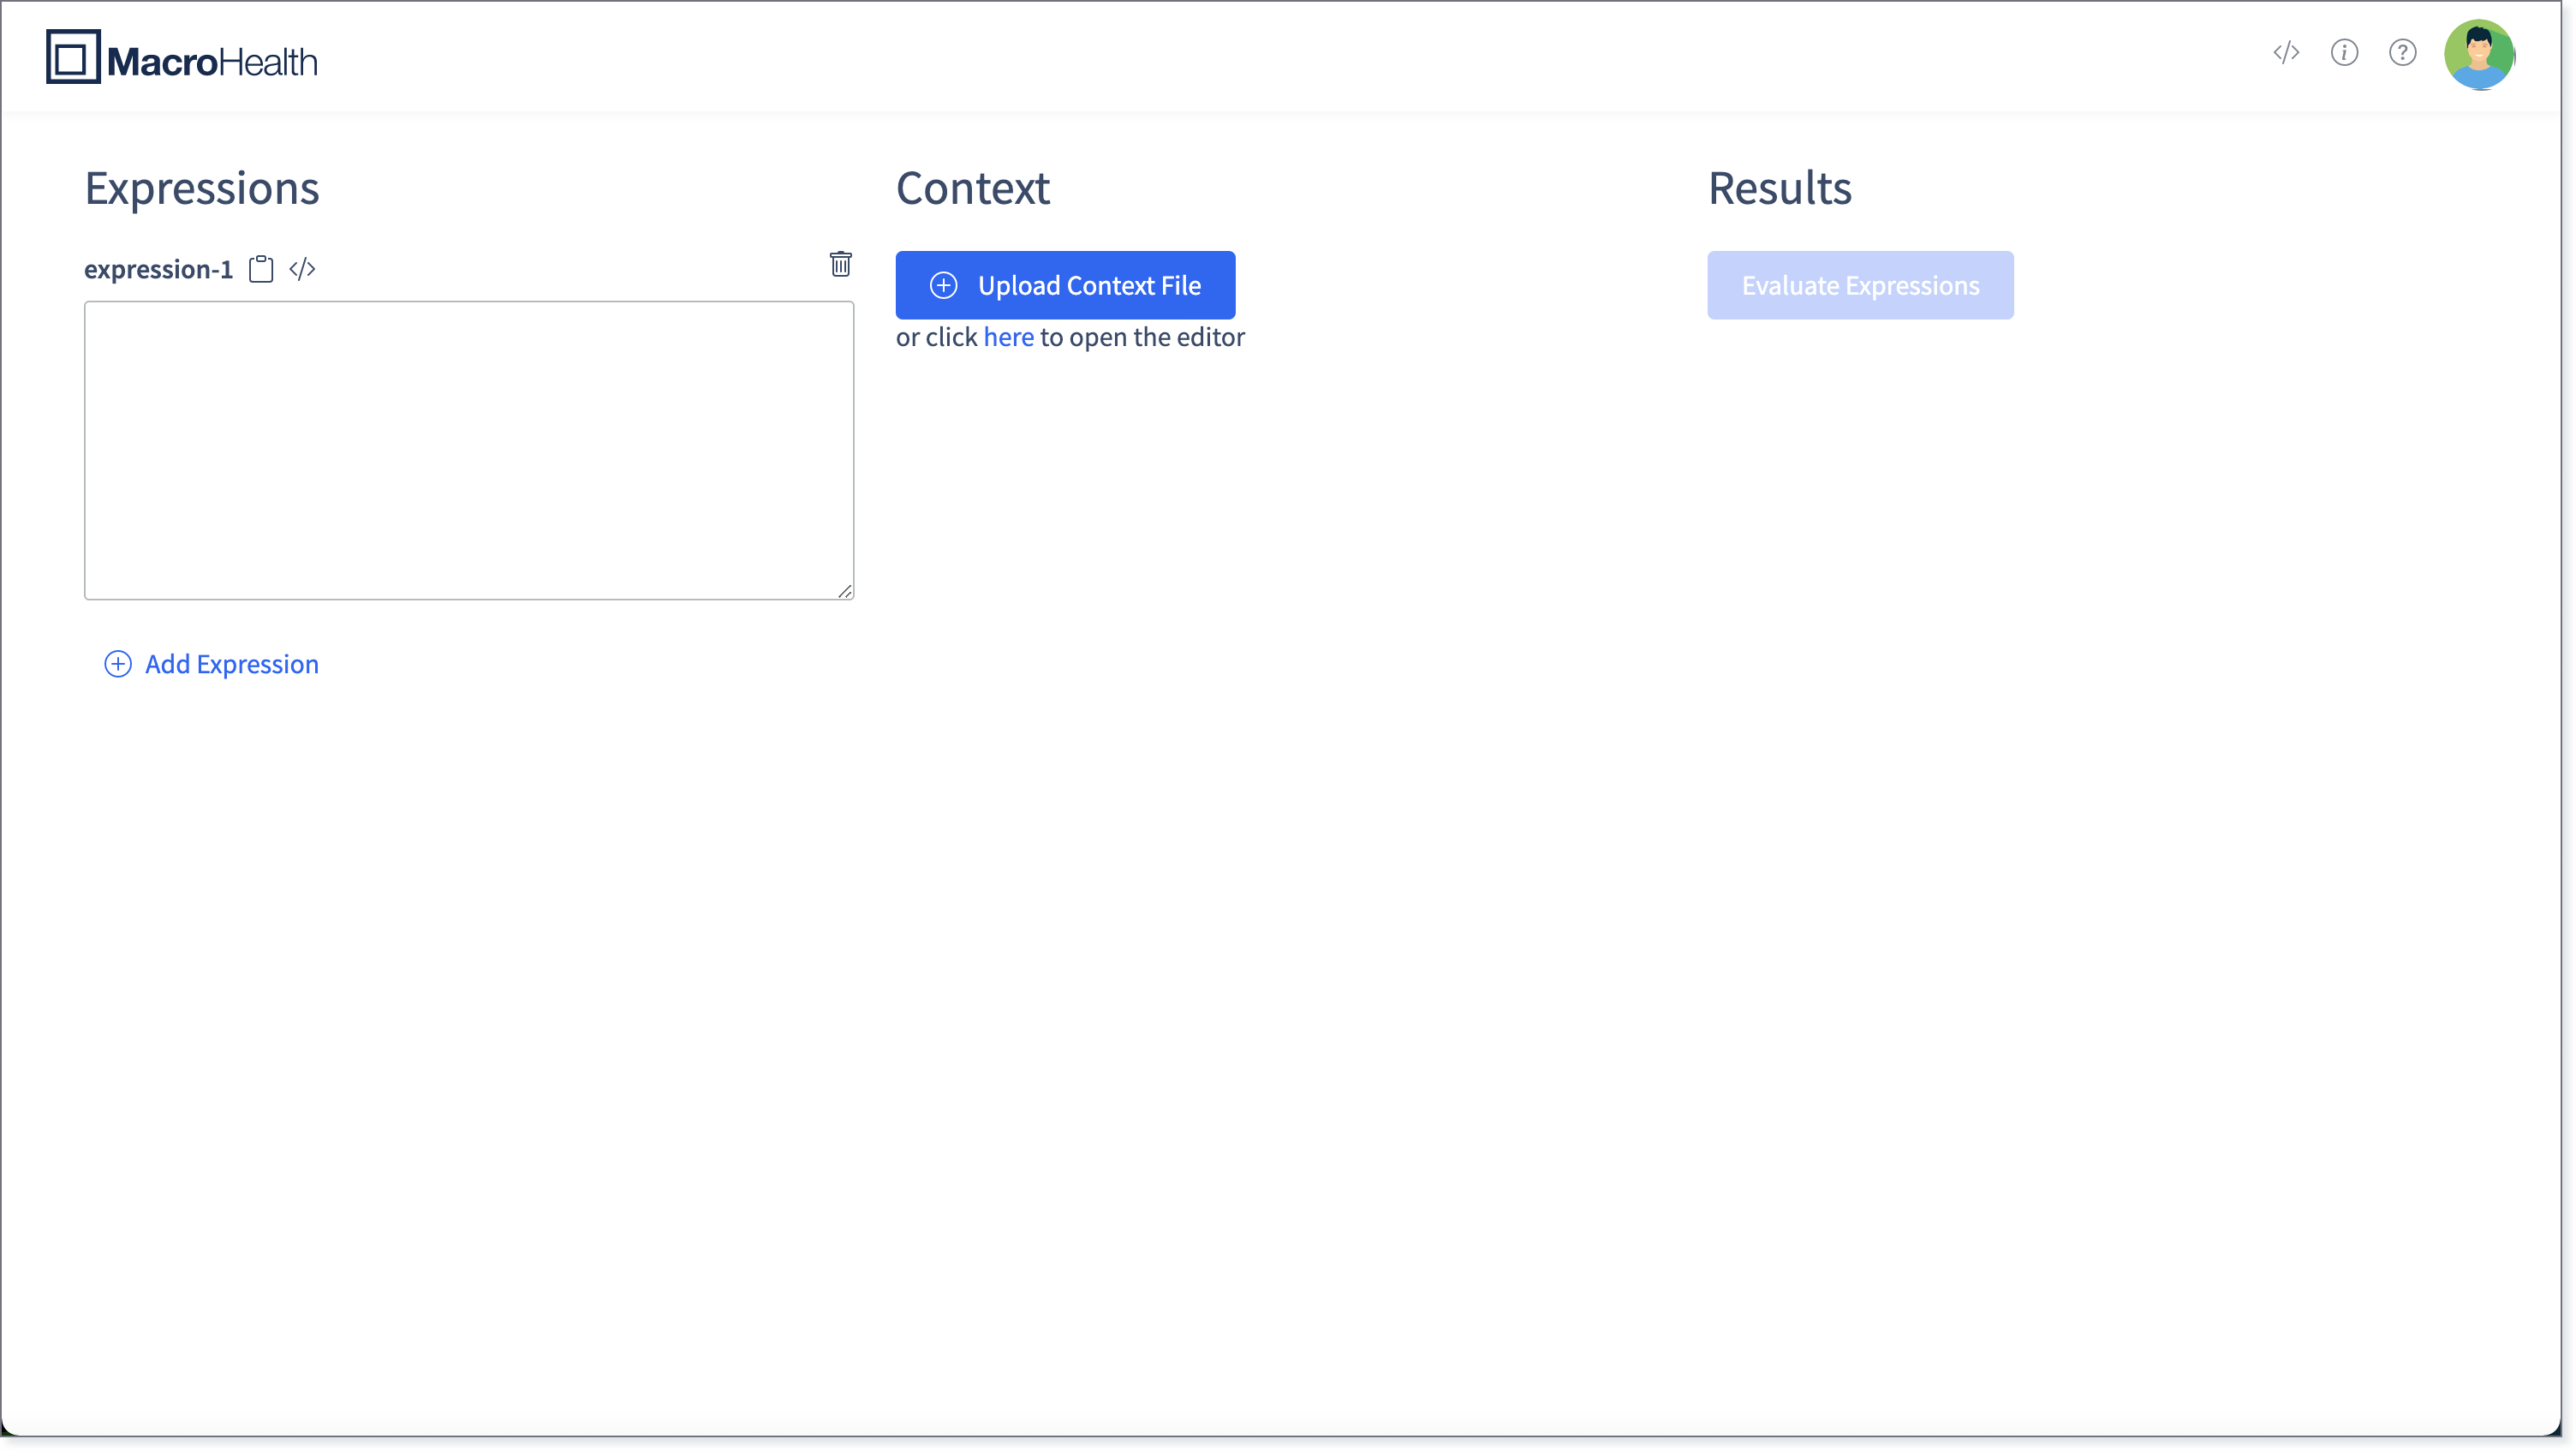Image resolution: width=2576 pixels, height=1451 pixels.
Task: Click the resize handle of the expression text area
Action: [845, 591]
